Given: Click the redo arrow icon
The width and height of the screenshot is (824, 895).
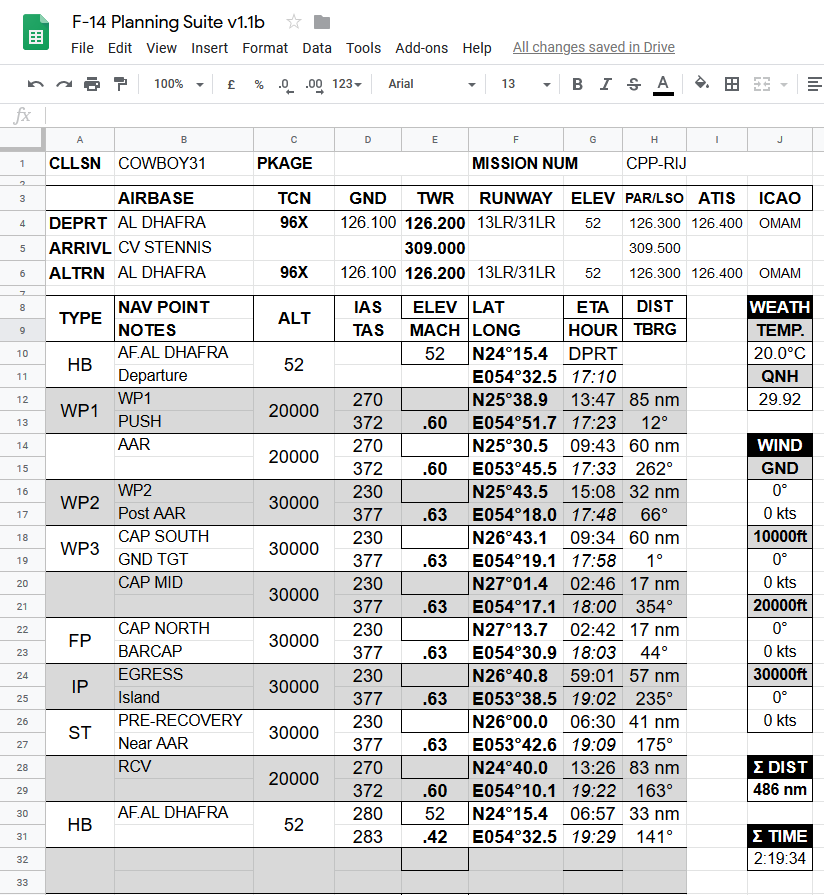Looking at the screenshot, I should coord(64,84).
